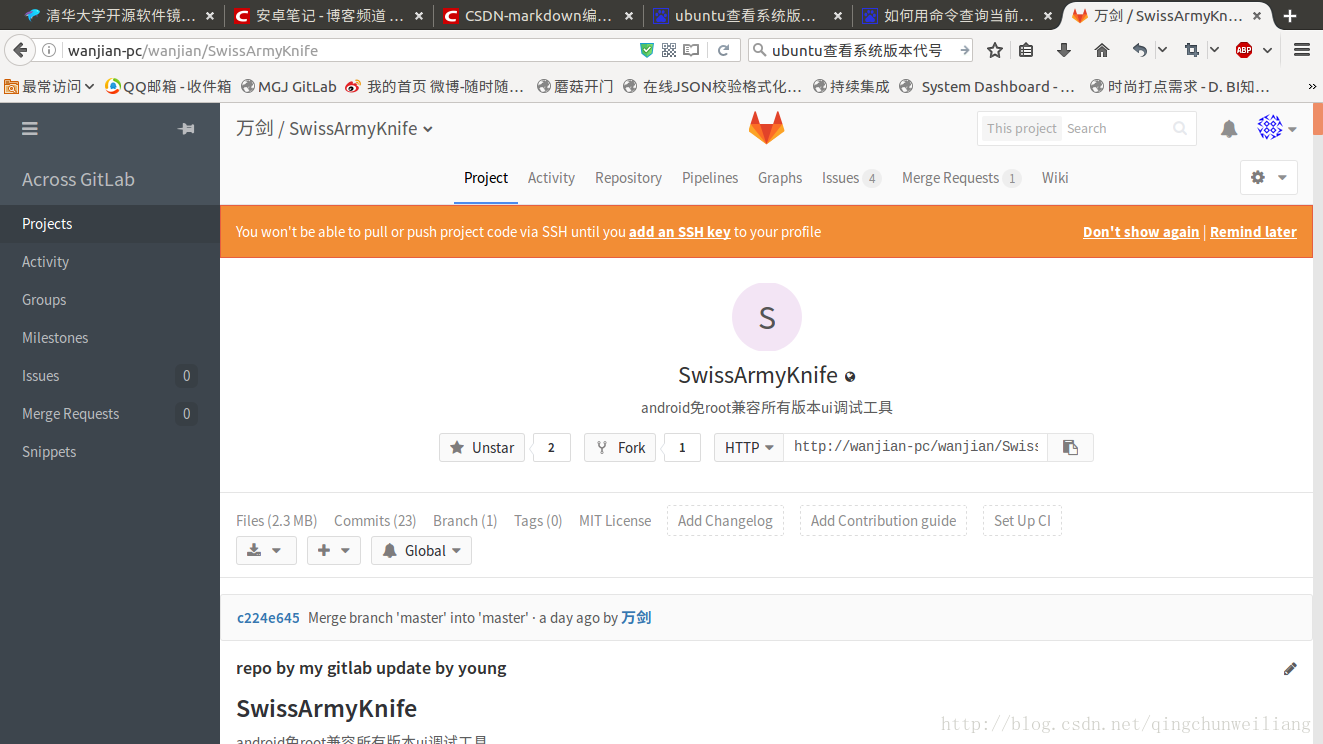
Task: Click the site info icon in address bar
Action: tap(48, 50)
